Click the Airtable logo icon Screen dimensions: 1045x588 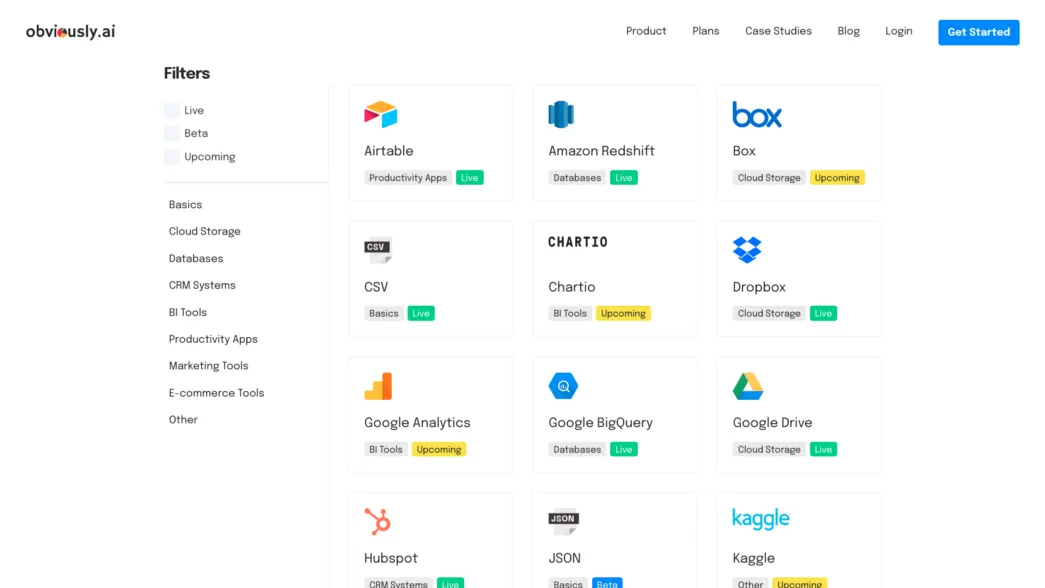click(381, 114)
